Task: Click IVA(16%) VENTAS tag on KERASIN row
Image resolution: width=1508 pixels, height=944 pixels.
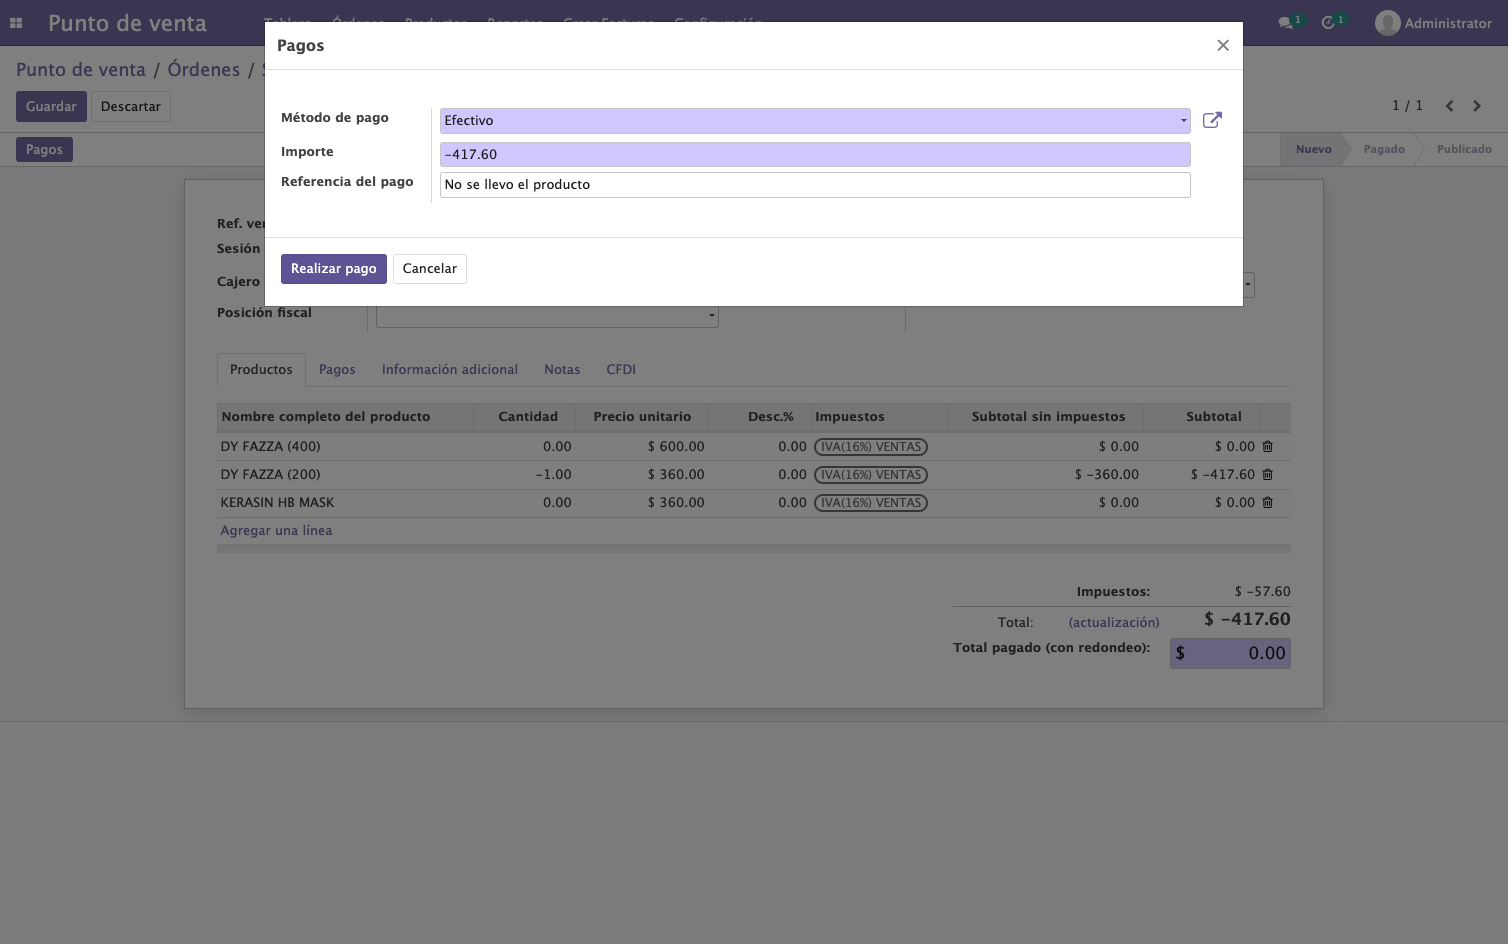Action: click(871, 503)
